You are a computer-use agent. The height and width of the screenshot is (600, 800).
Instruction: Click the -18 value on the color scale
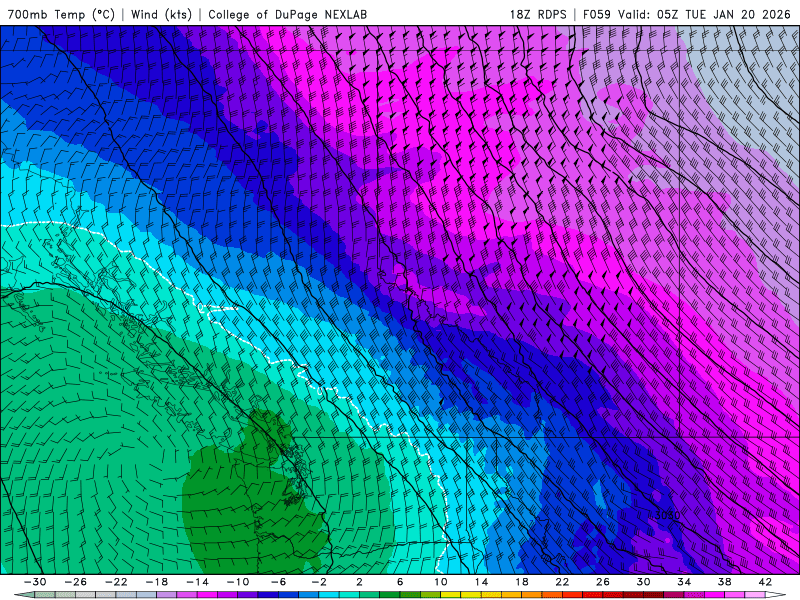point(157,582)
